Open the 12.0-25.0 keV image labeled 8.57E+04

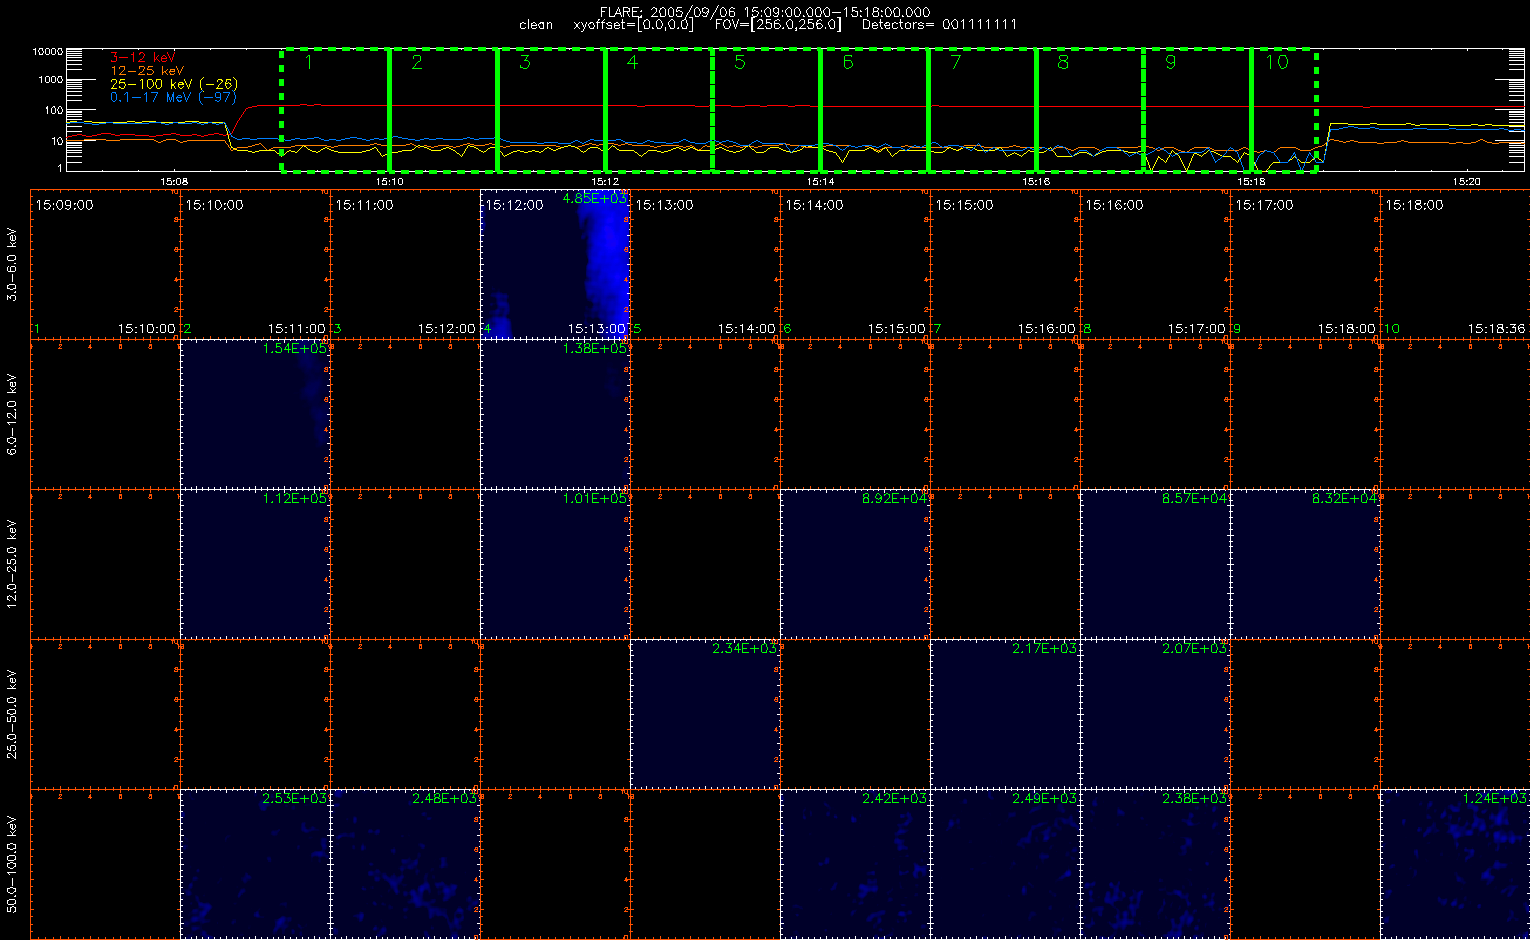[1155, 564]
